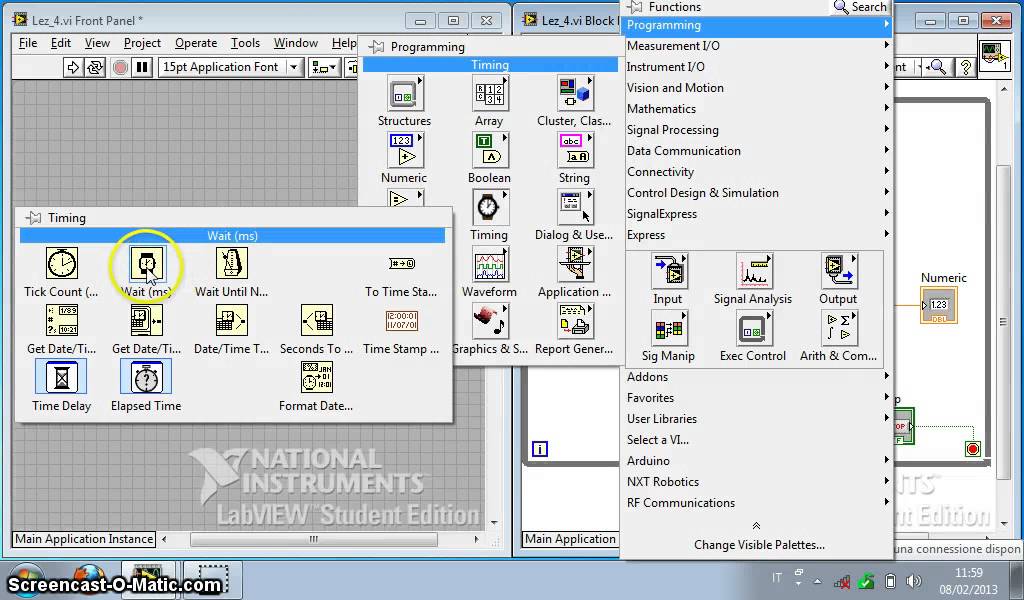Open the Numeric subpalette

tap(404, 150)
